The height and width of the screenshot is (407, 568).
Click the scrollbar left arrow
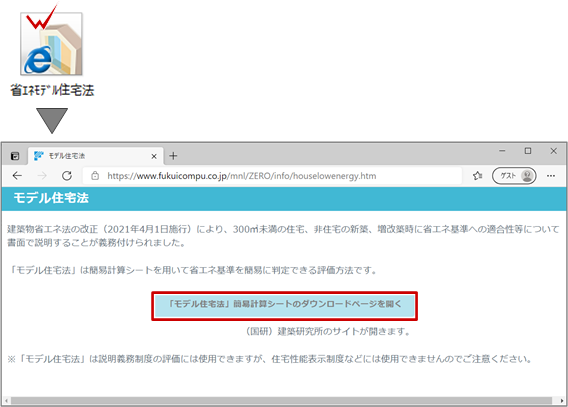[x=6, y=401]
